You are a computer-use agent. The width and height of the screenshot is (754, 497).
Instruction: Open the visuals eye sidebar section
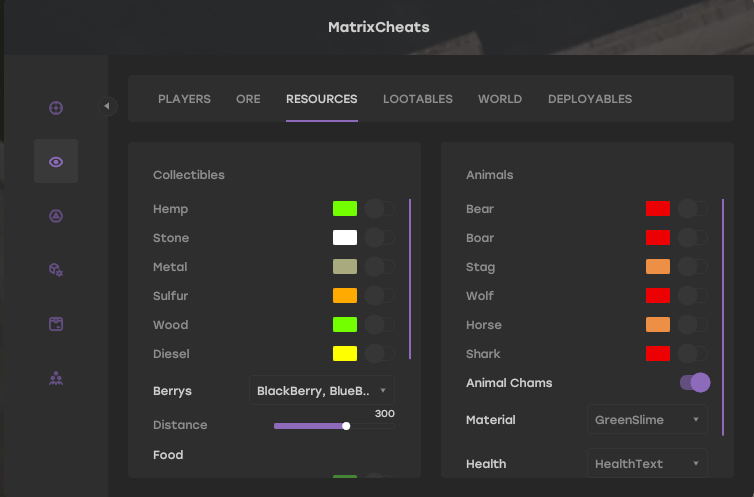point(56,162)
